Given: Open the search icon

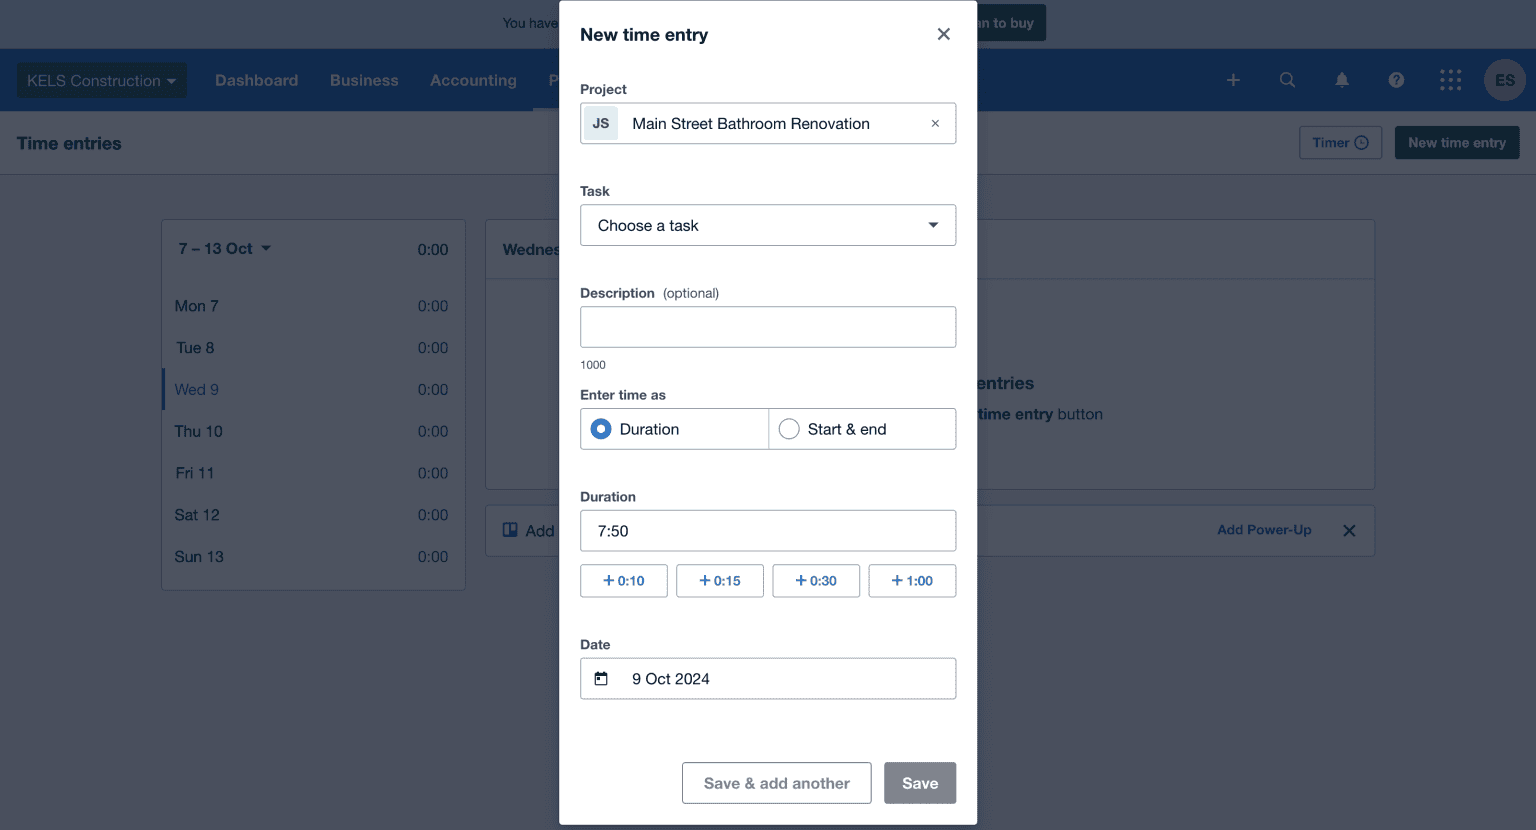Looking at the screenshot, I should (1287, 80).
